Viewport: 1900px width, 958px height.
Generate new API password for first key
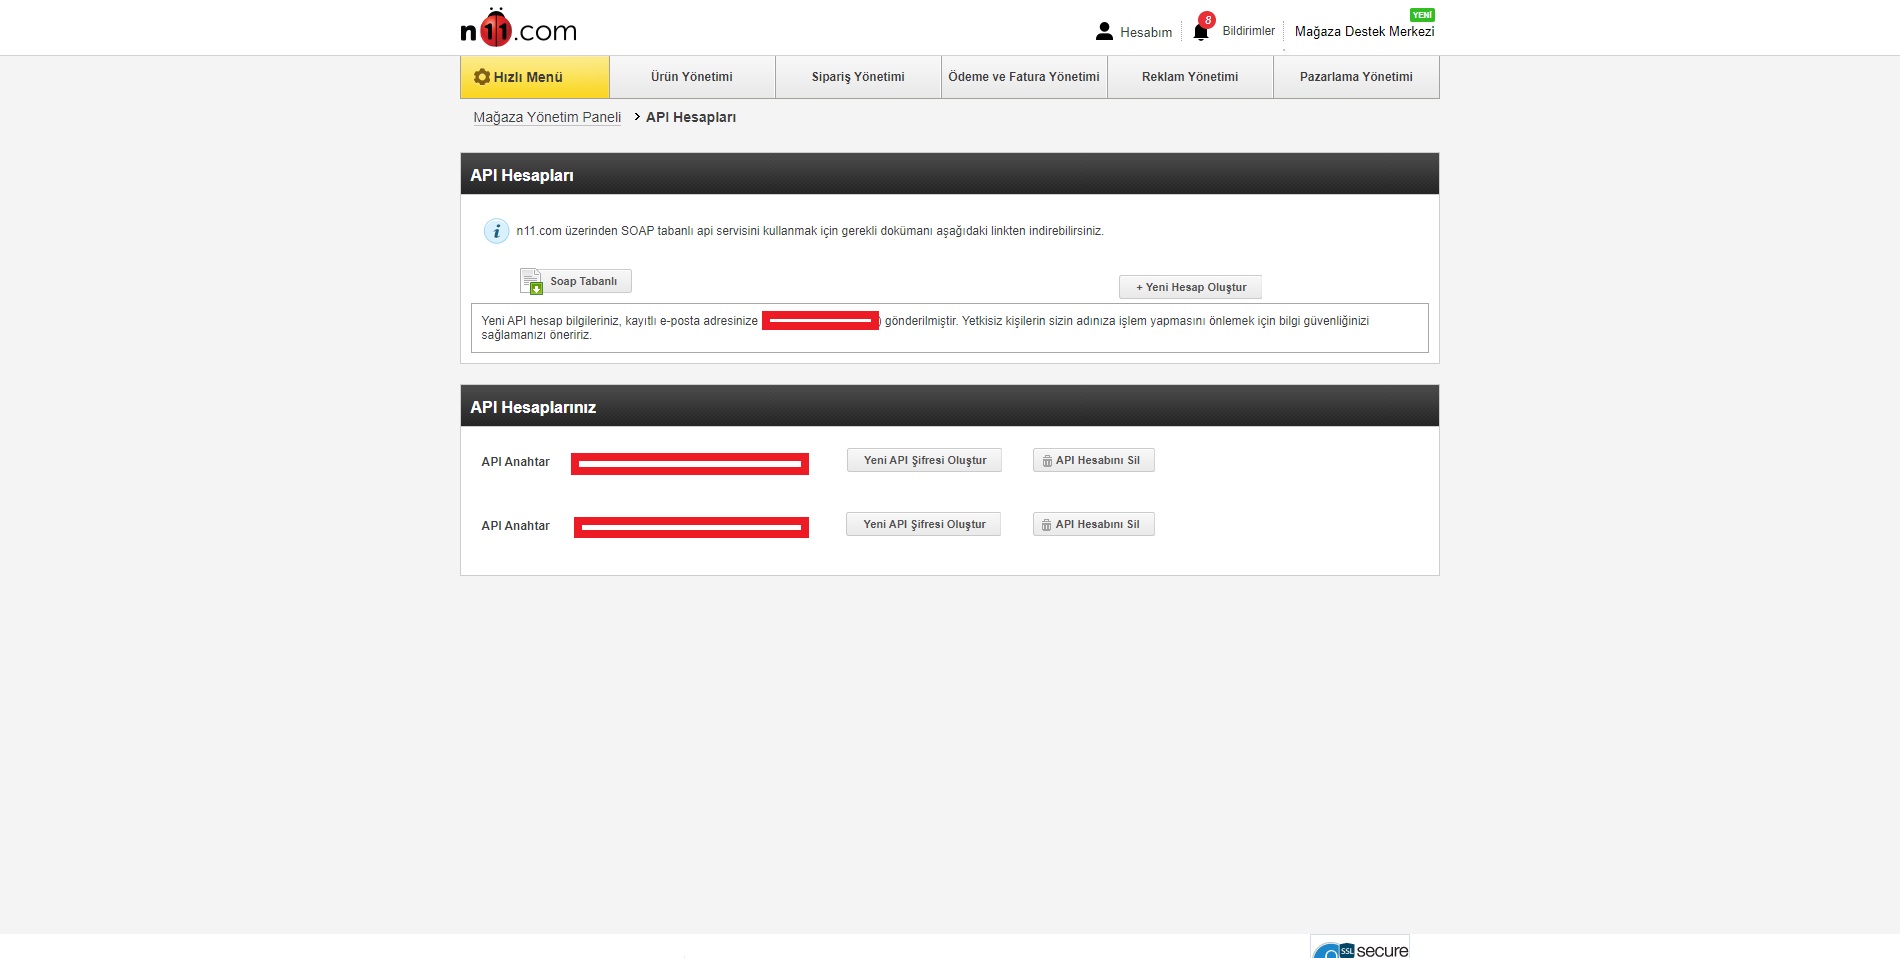(924, 460)
